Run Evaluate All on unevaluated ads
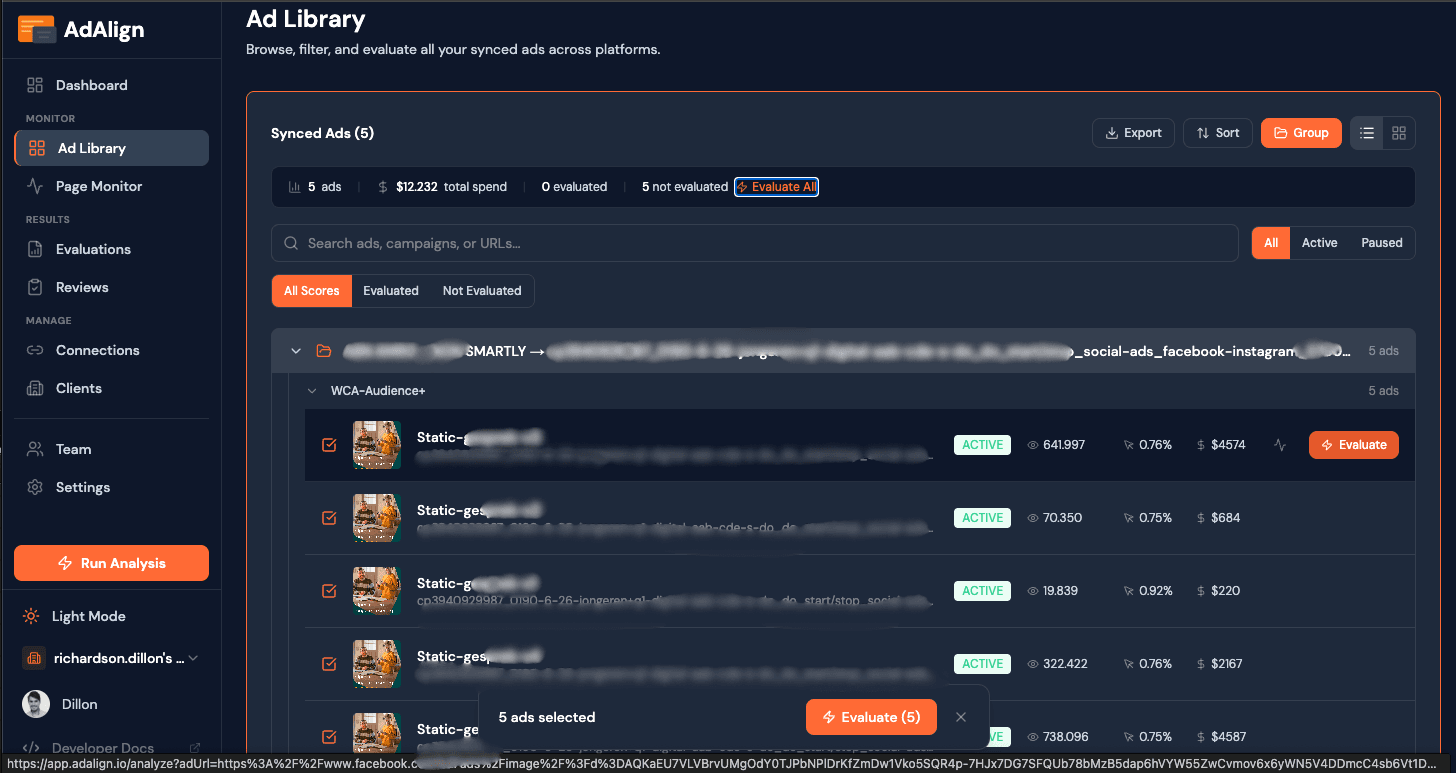 (x=776, y=186)
